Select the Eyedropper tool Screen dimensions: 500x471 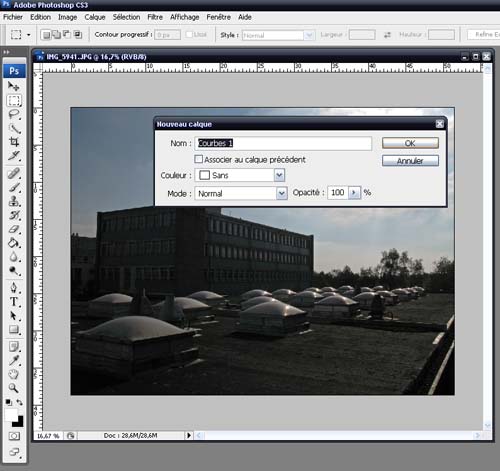click(14, 360)
